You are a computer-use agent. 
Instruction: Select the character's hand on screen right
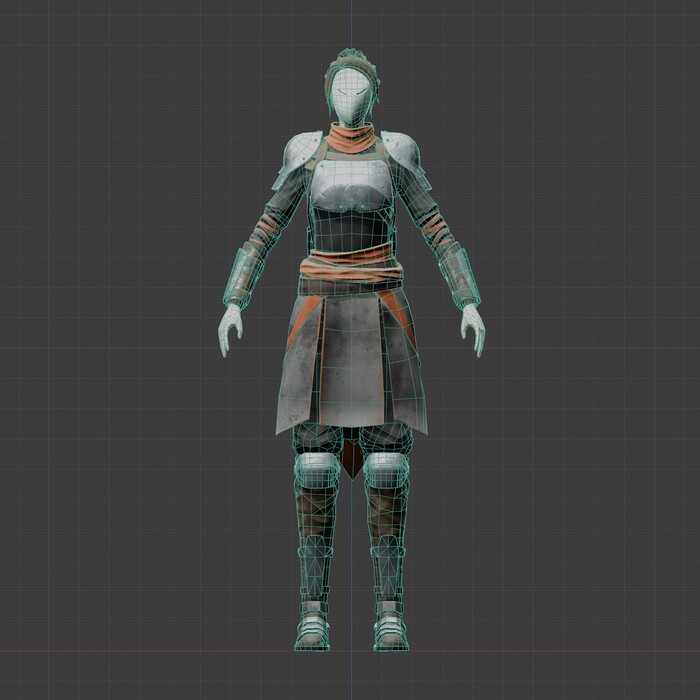(x=472, y=328)
